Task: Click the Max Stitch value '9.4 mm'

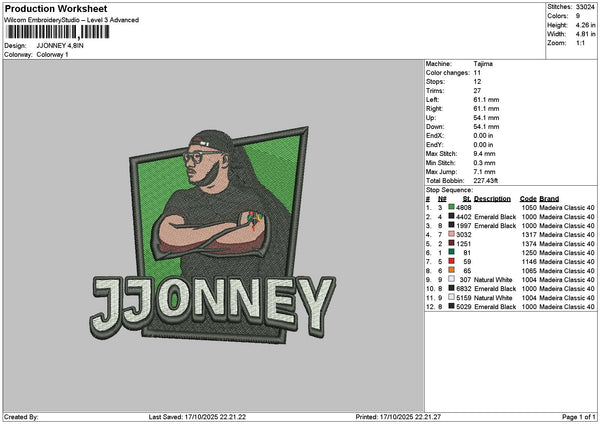Action: 484,154
